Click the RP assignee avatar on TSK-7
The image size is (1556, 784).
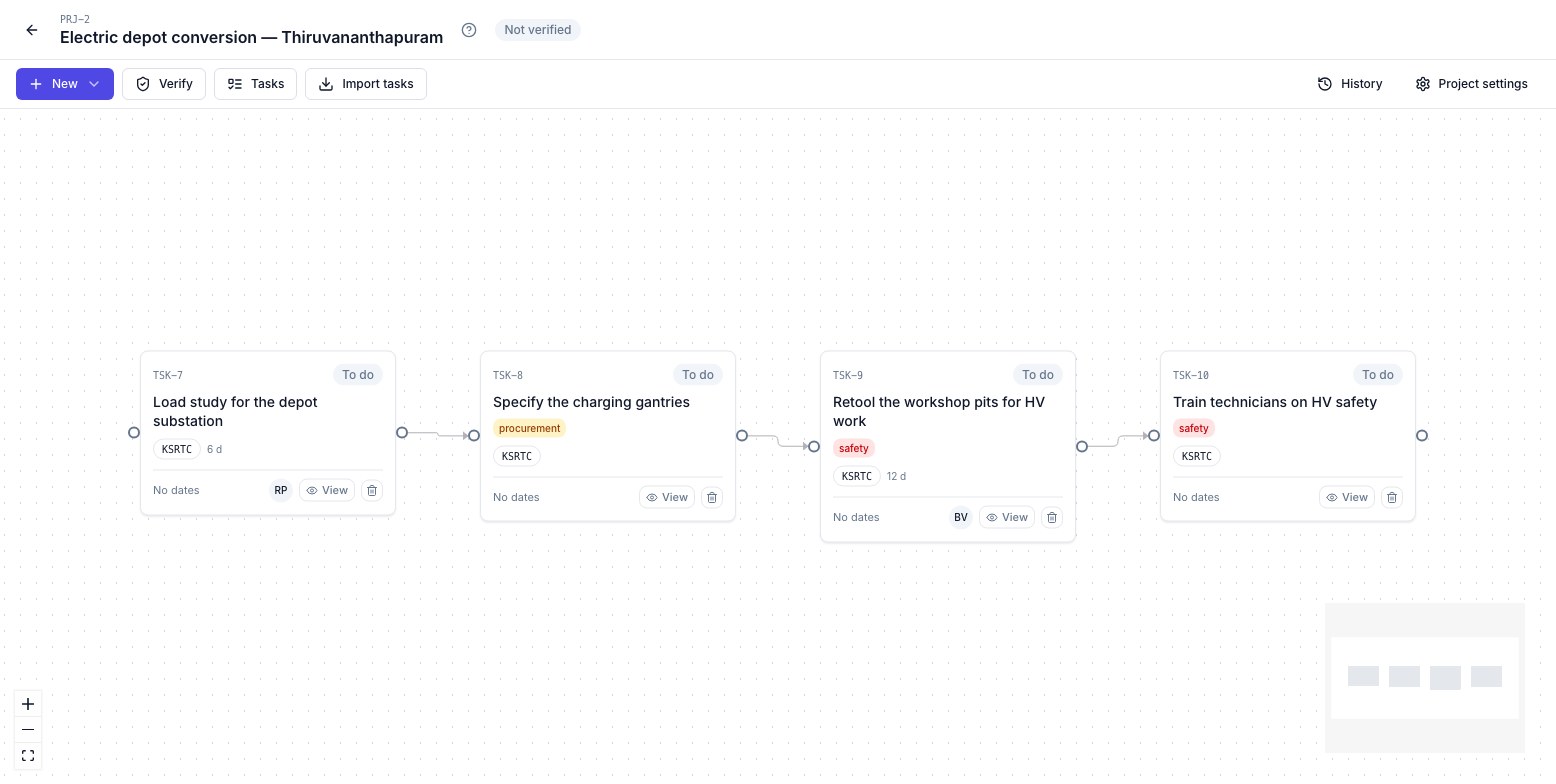[281, 490]
